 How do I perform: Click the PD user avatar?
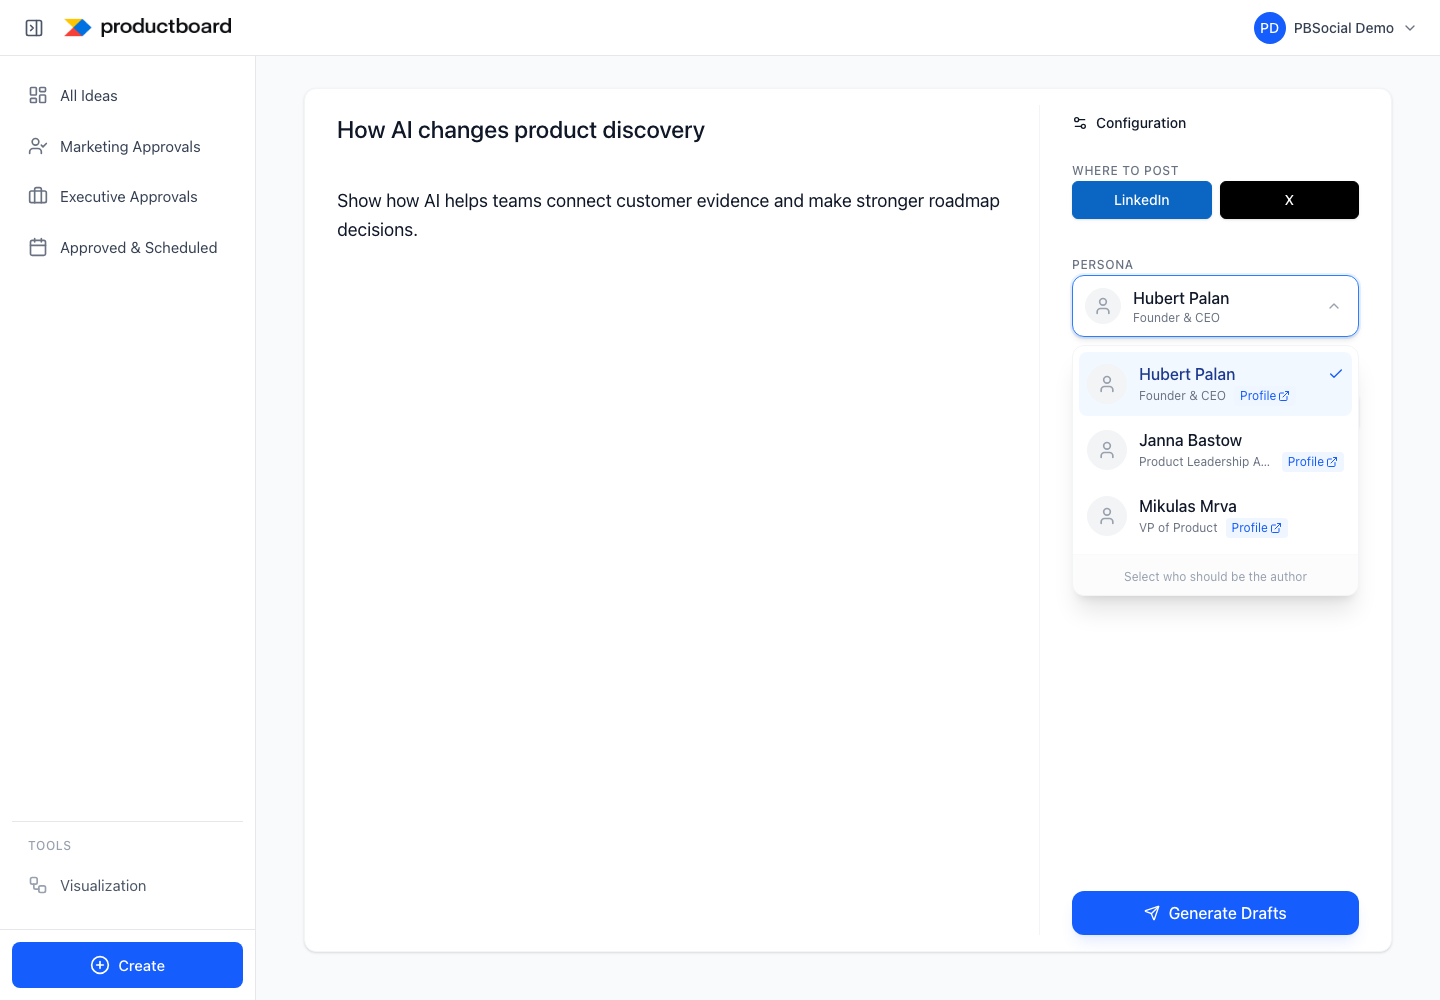pyautogui.click(x=1269, y=28)
